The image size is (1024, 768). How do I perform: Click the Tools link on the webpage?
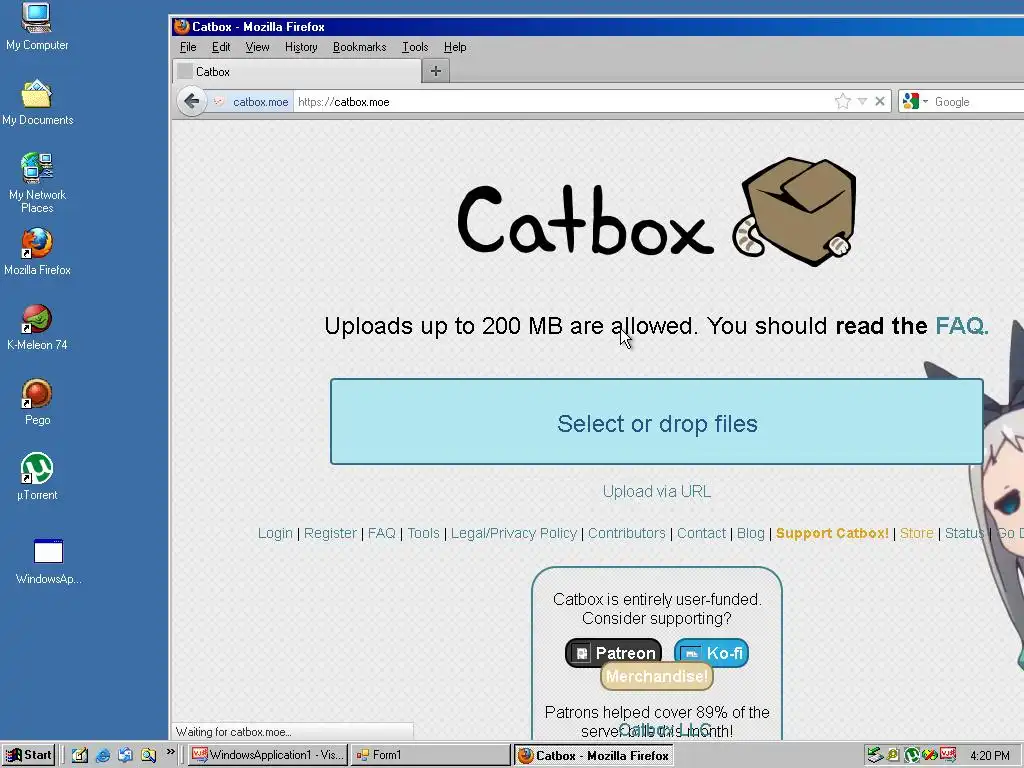(x=423, y=533)
